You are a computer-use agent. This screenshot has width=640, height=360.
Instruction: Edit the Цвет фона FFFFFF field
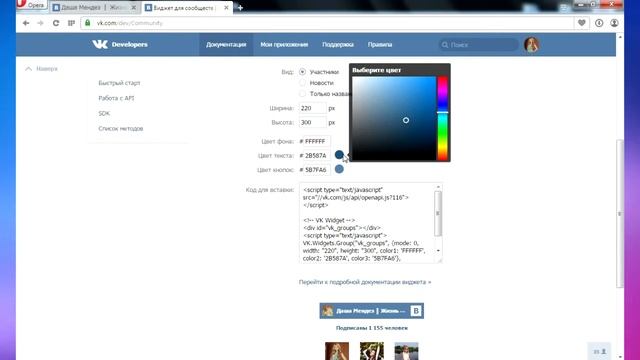coord(315,141)
